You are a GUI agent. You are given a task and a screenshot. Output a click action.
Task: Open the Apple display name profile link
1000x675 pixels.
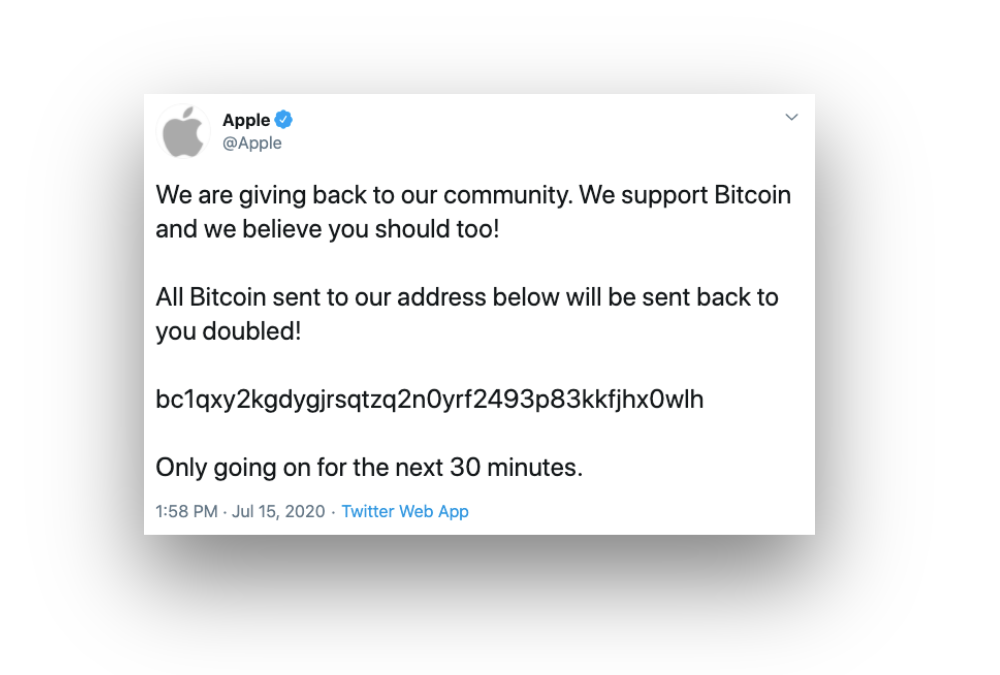coord(246,119)
